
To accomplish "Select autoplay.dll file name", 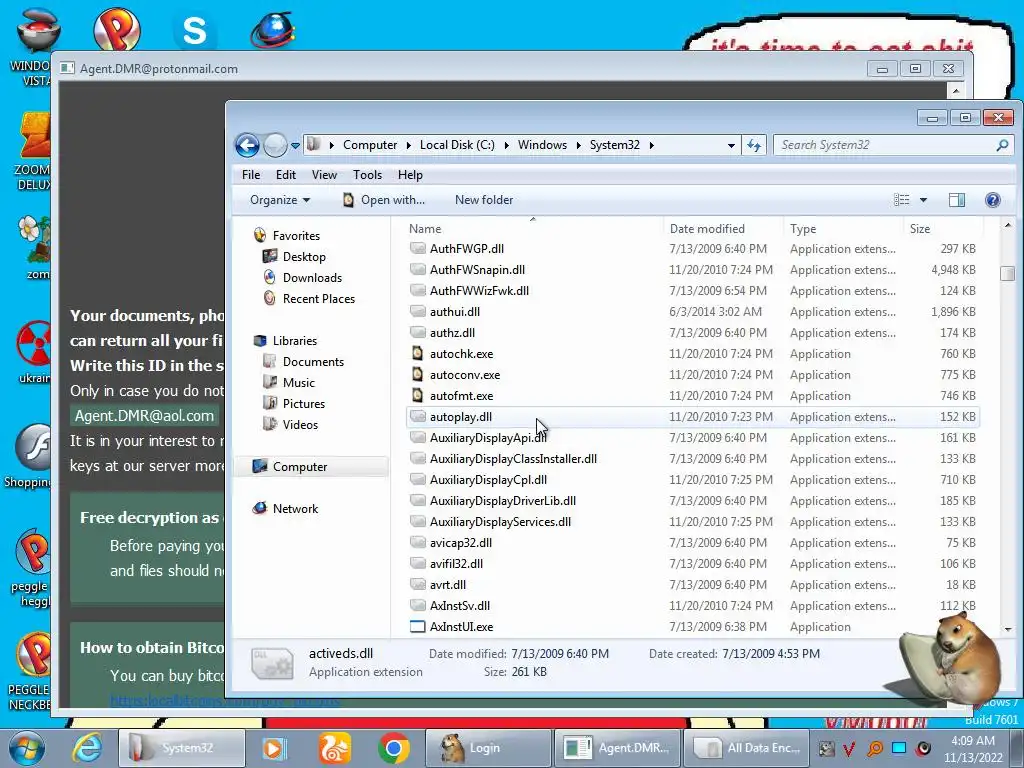I will point(461,417).
